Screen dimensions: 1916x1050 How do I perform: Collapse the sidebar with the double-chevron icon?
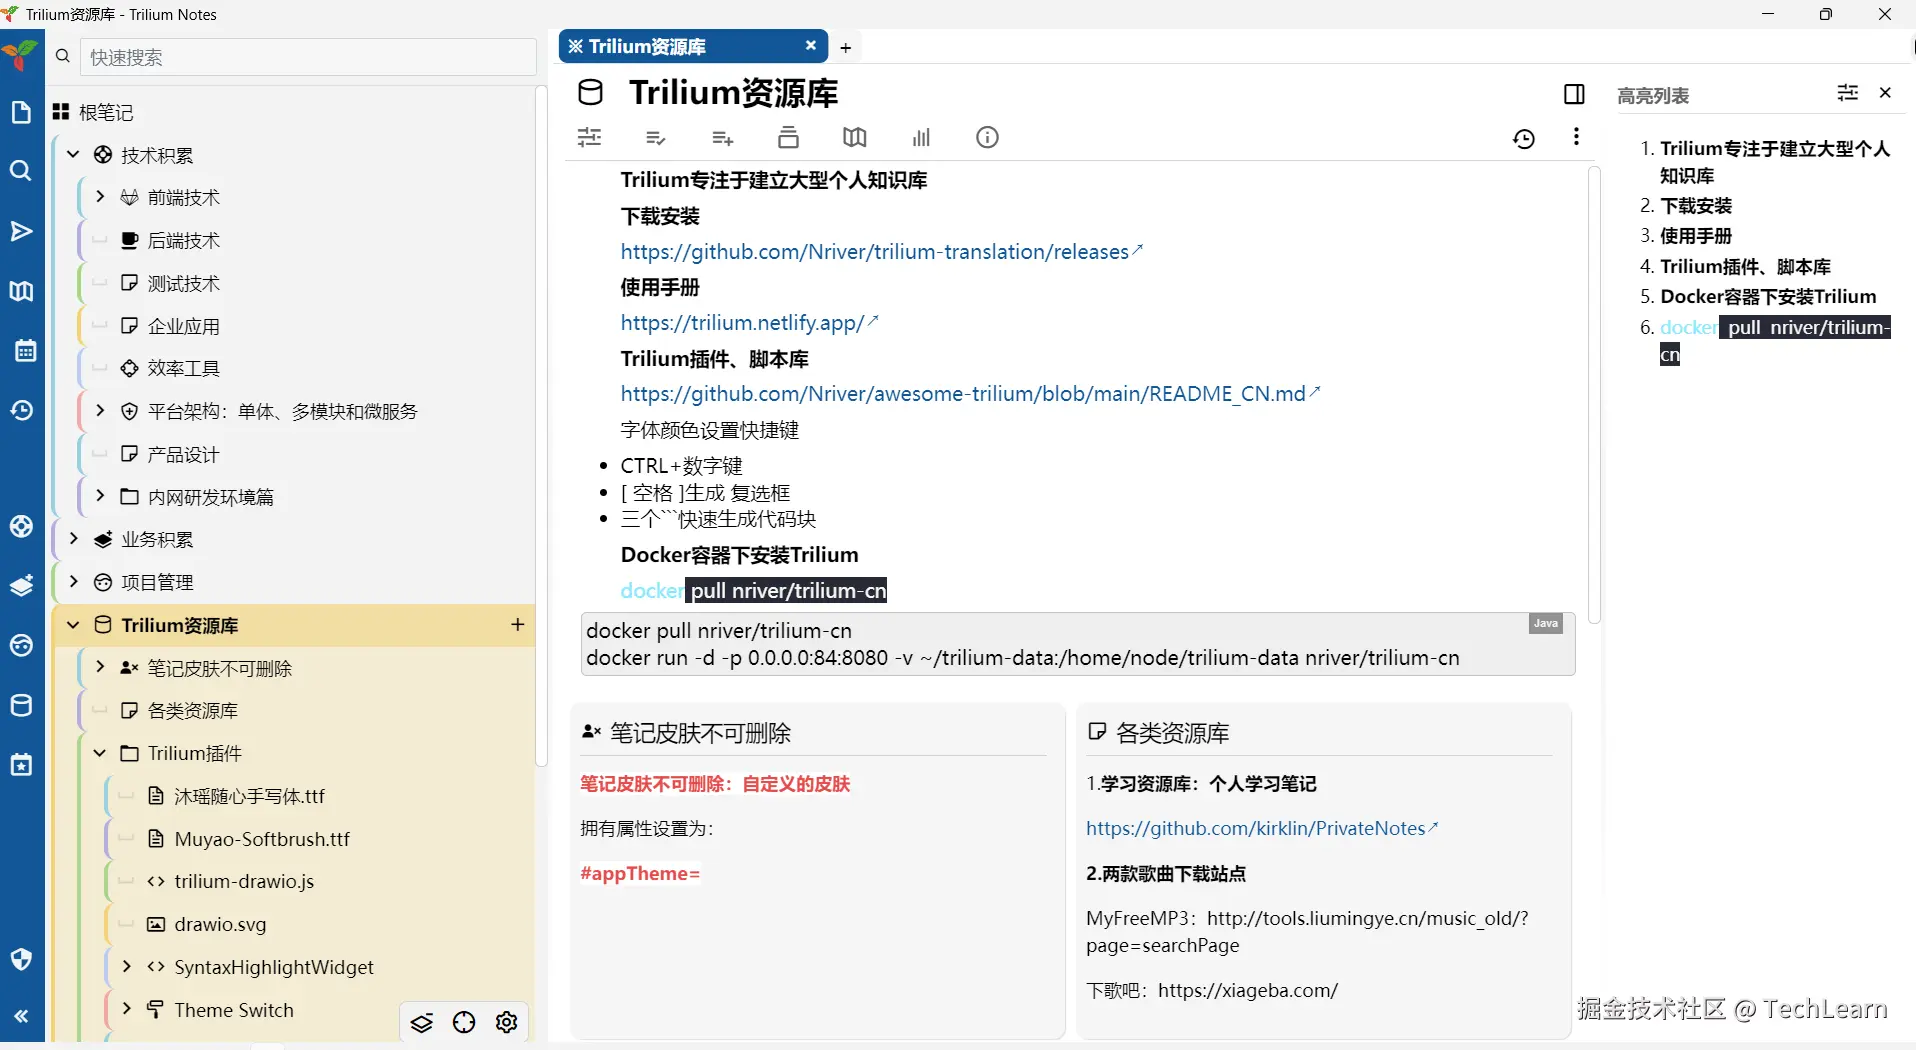tap(21, 1017)
